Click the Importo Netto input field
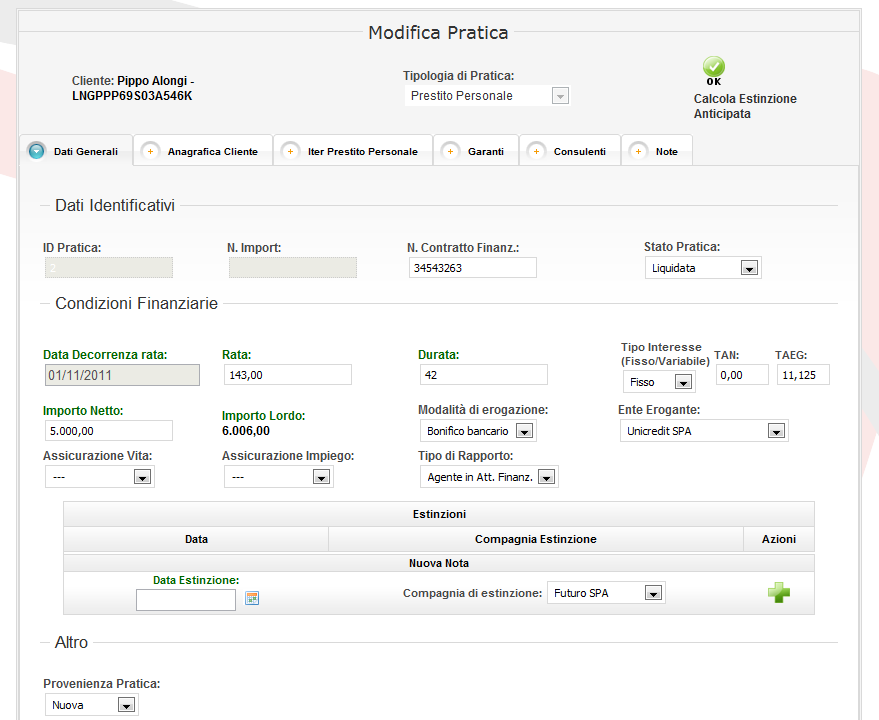 tap(109, 431)
